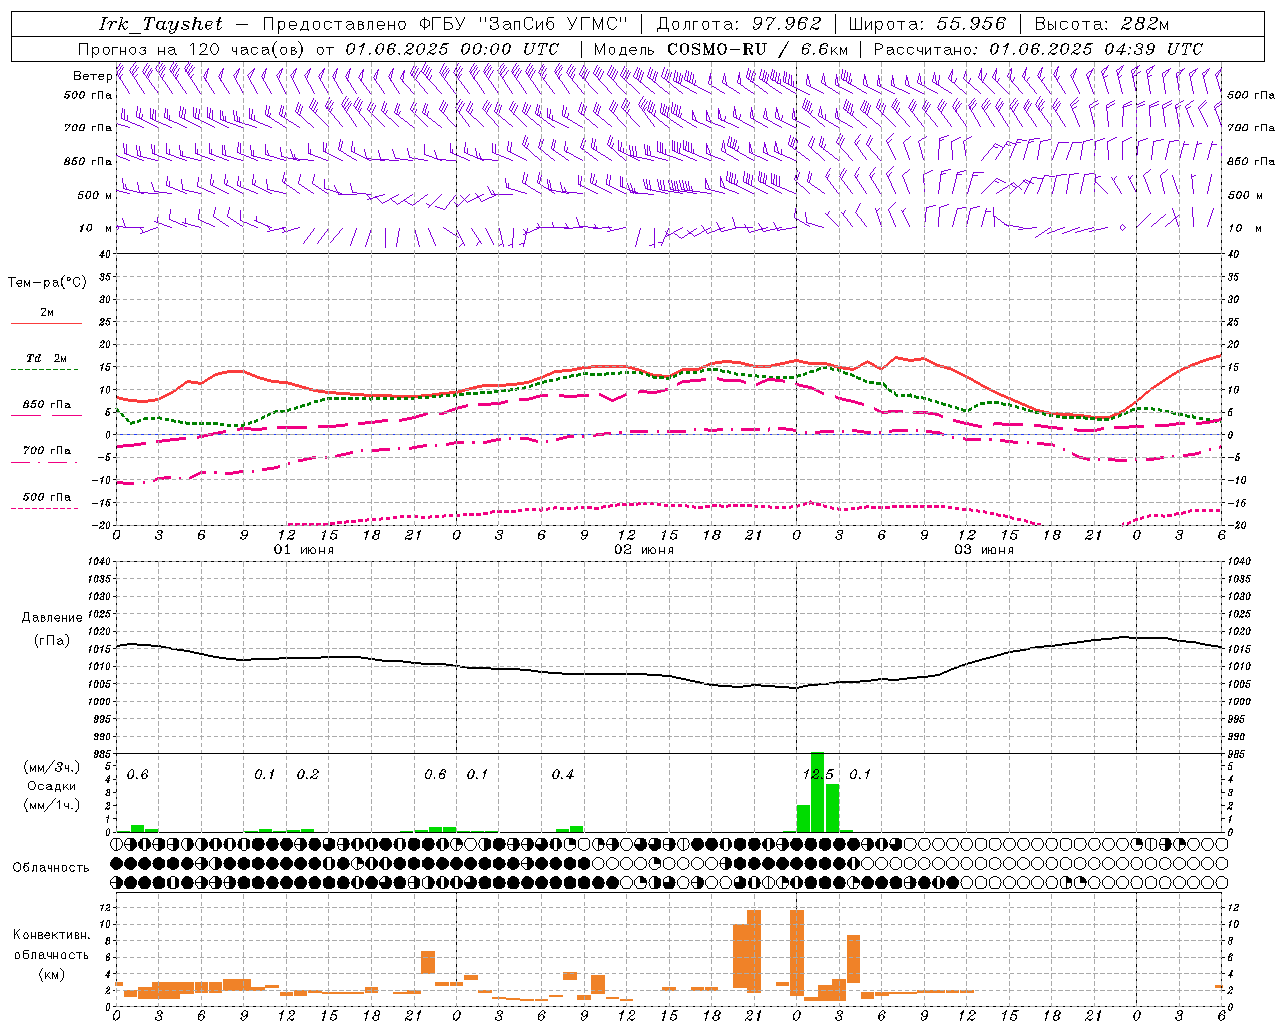Click "700 гПа" in the temperature legend
The width and height of the screenshot is (1280, 1024).
coord(47,450)
